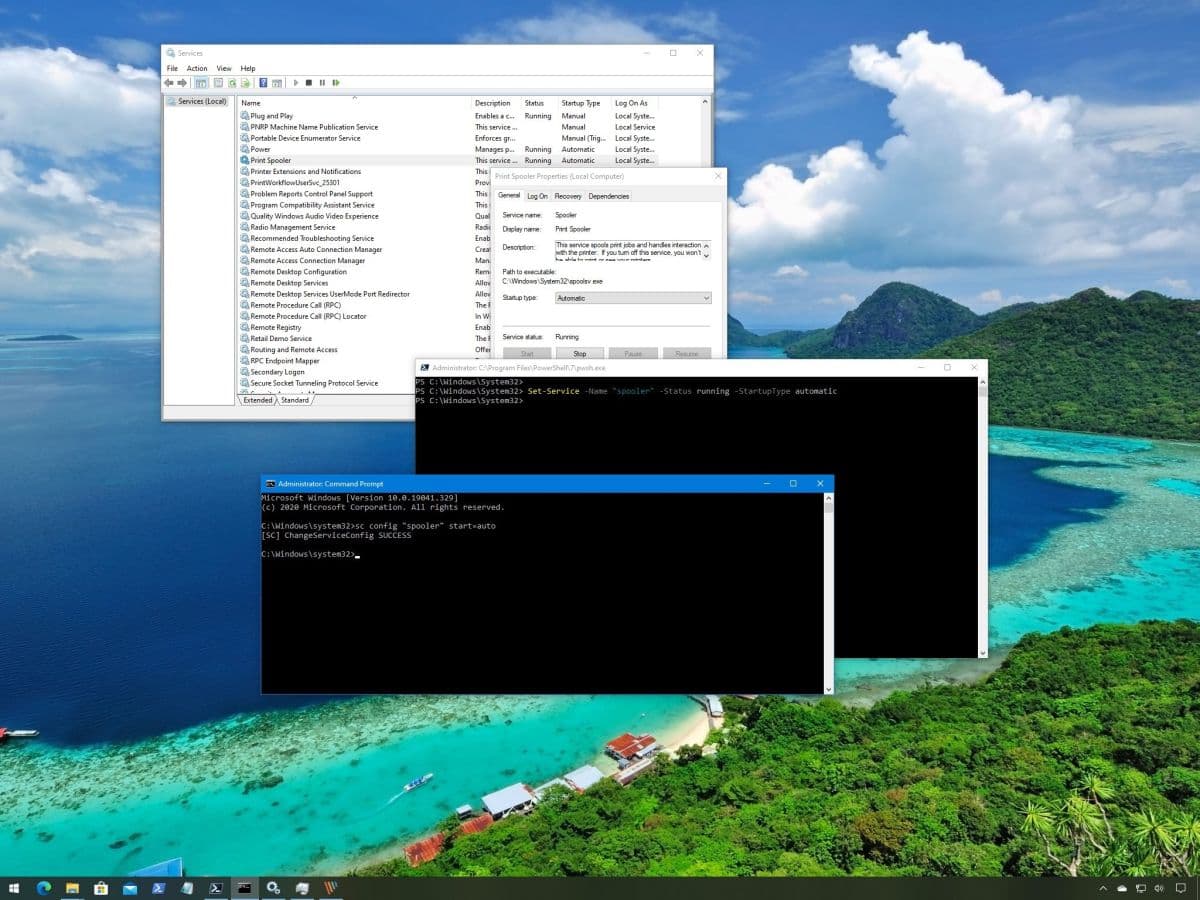Open the notification center icon
This screenshot has width=1200, height=900.
1181,888
